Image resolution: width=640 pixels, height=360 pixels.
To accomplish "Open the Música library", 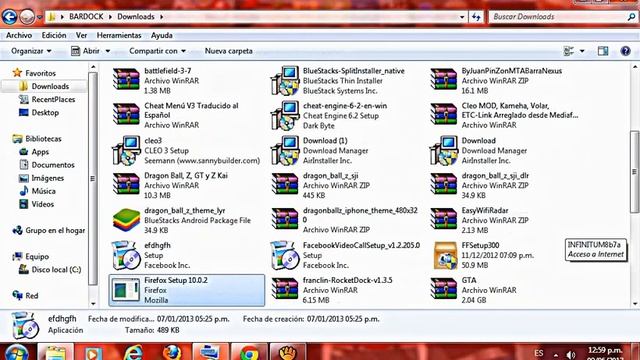I will click(x=43, y=191).
